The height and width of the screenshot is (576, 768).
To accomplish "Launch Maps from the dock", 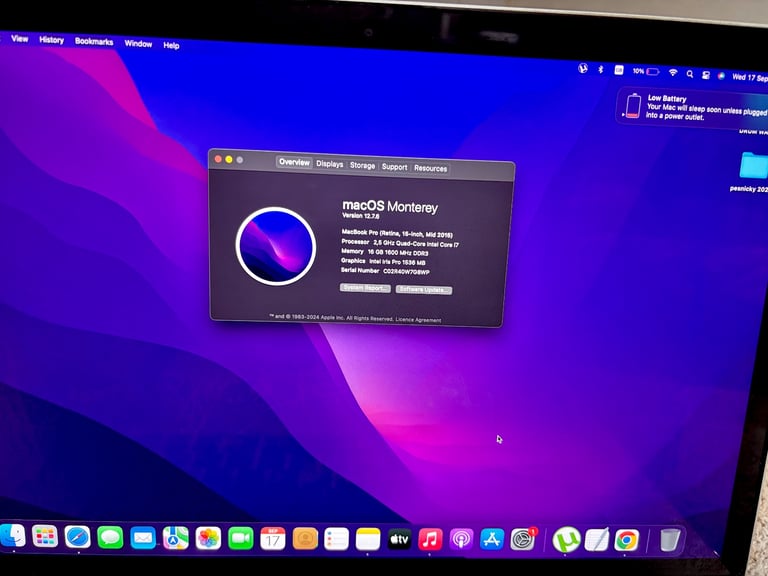I will [175, 538].
